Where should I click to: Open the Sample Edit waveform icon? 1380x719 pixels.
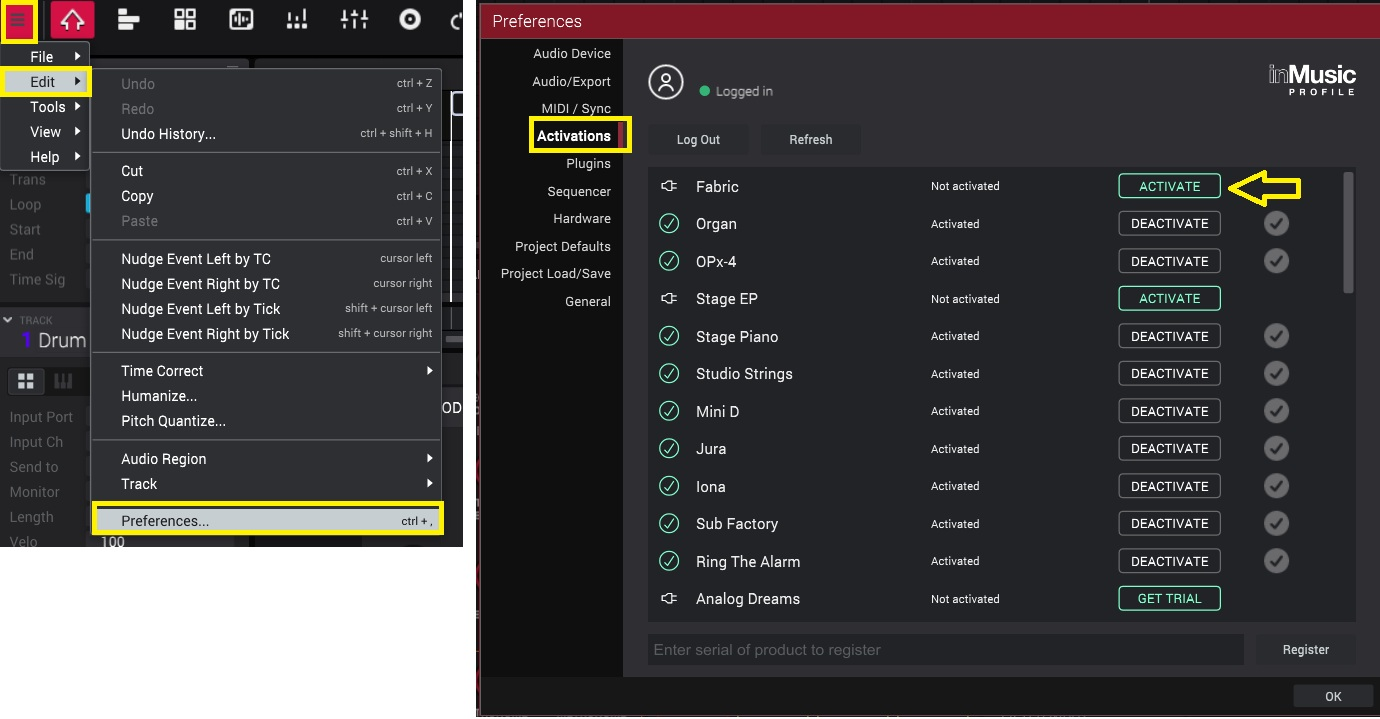(x=241, y=19)
